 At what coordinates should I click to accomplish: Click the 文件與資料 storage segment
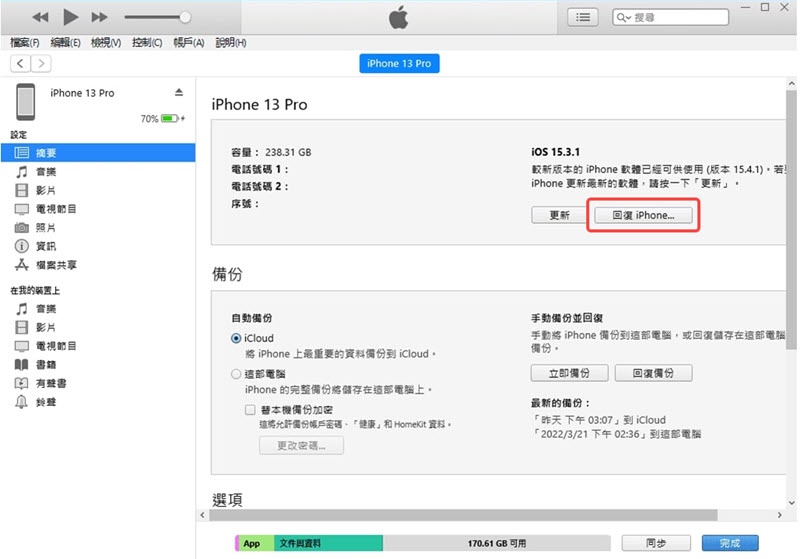(x=329, y=543)
